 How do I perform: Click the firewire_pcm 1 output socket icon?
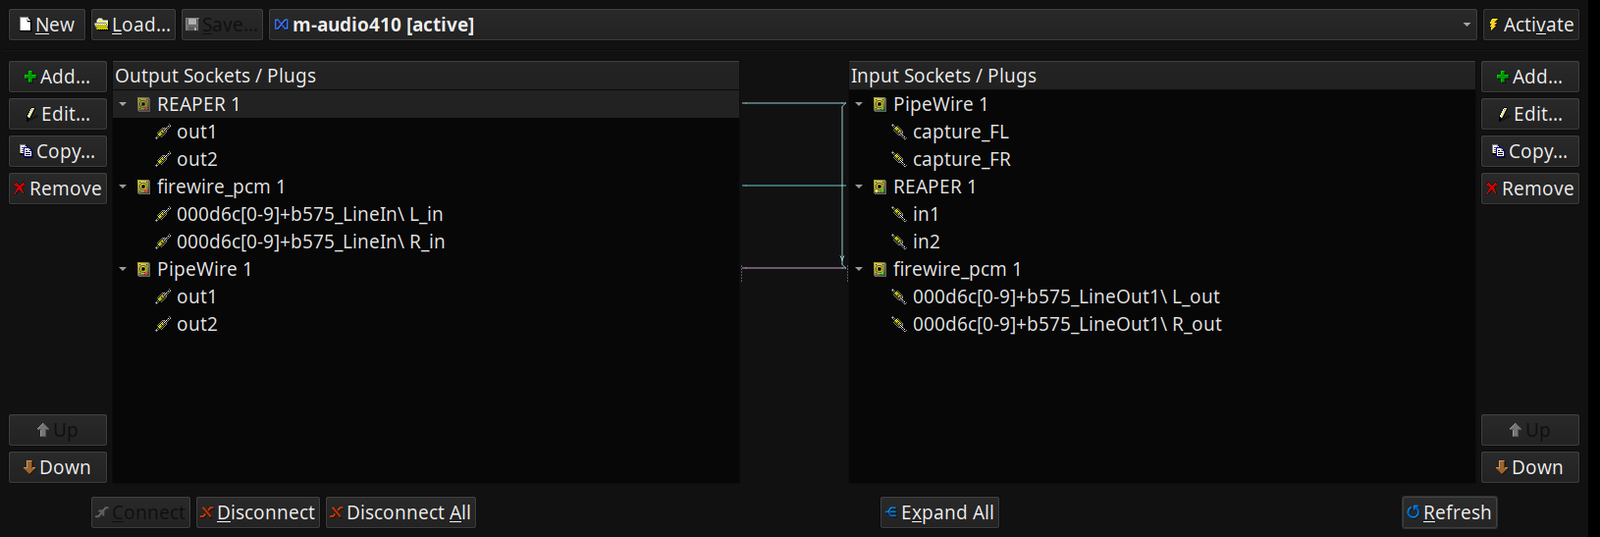tap(143, 187)
